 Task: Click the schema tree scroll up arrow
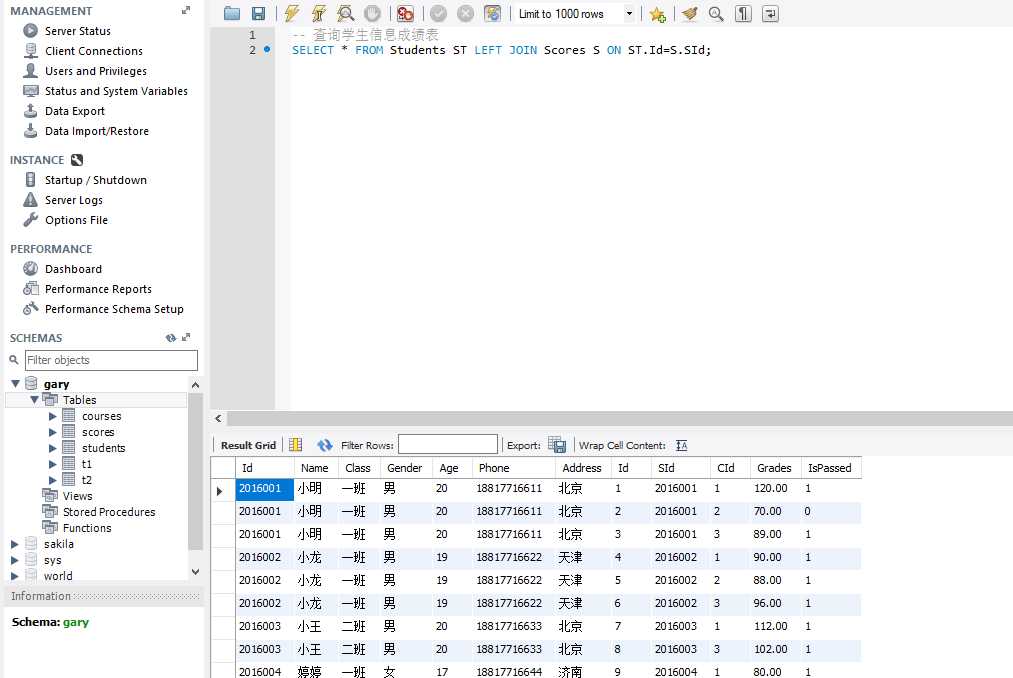click(195, 385)
